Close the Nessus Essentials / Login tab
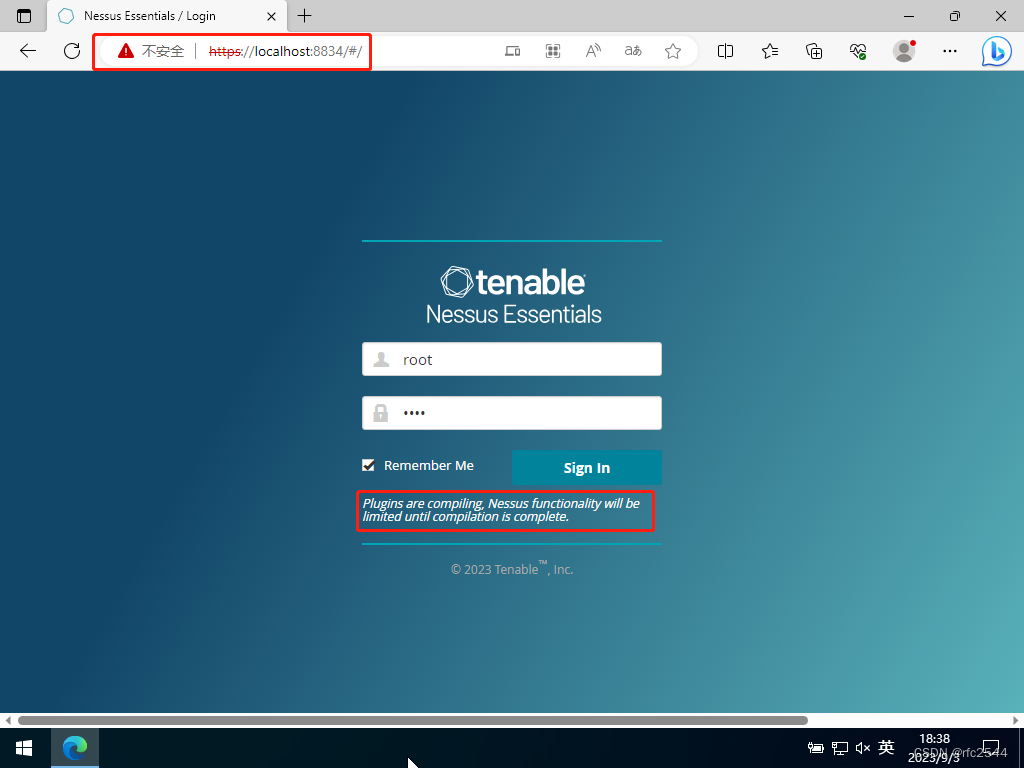 click(271, 16)
